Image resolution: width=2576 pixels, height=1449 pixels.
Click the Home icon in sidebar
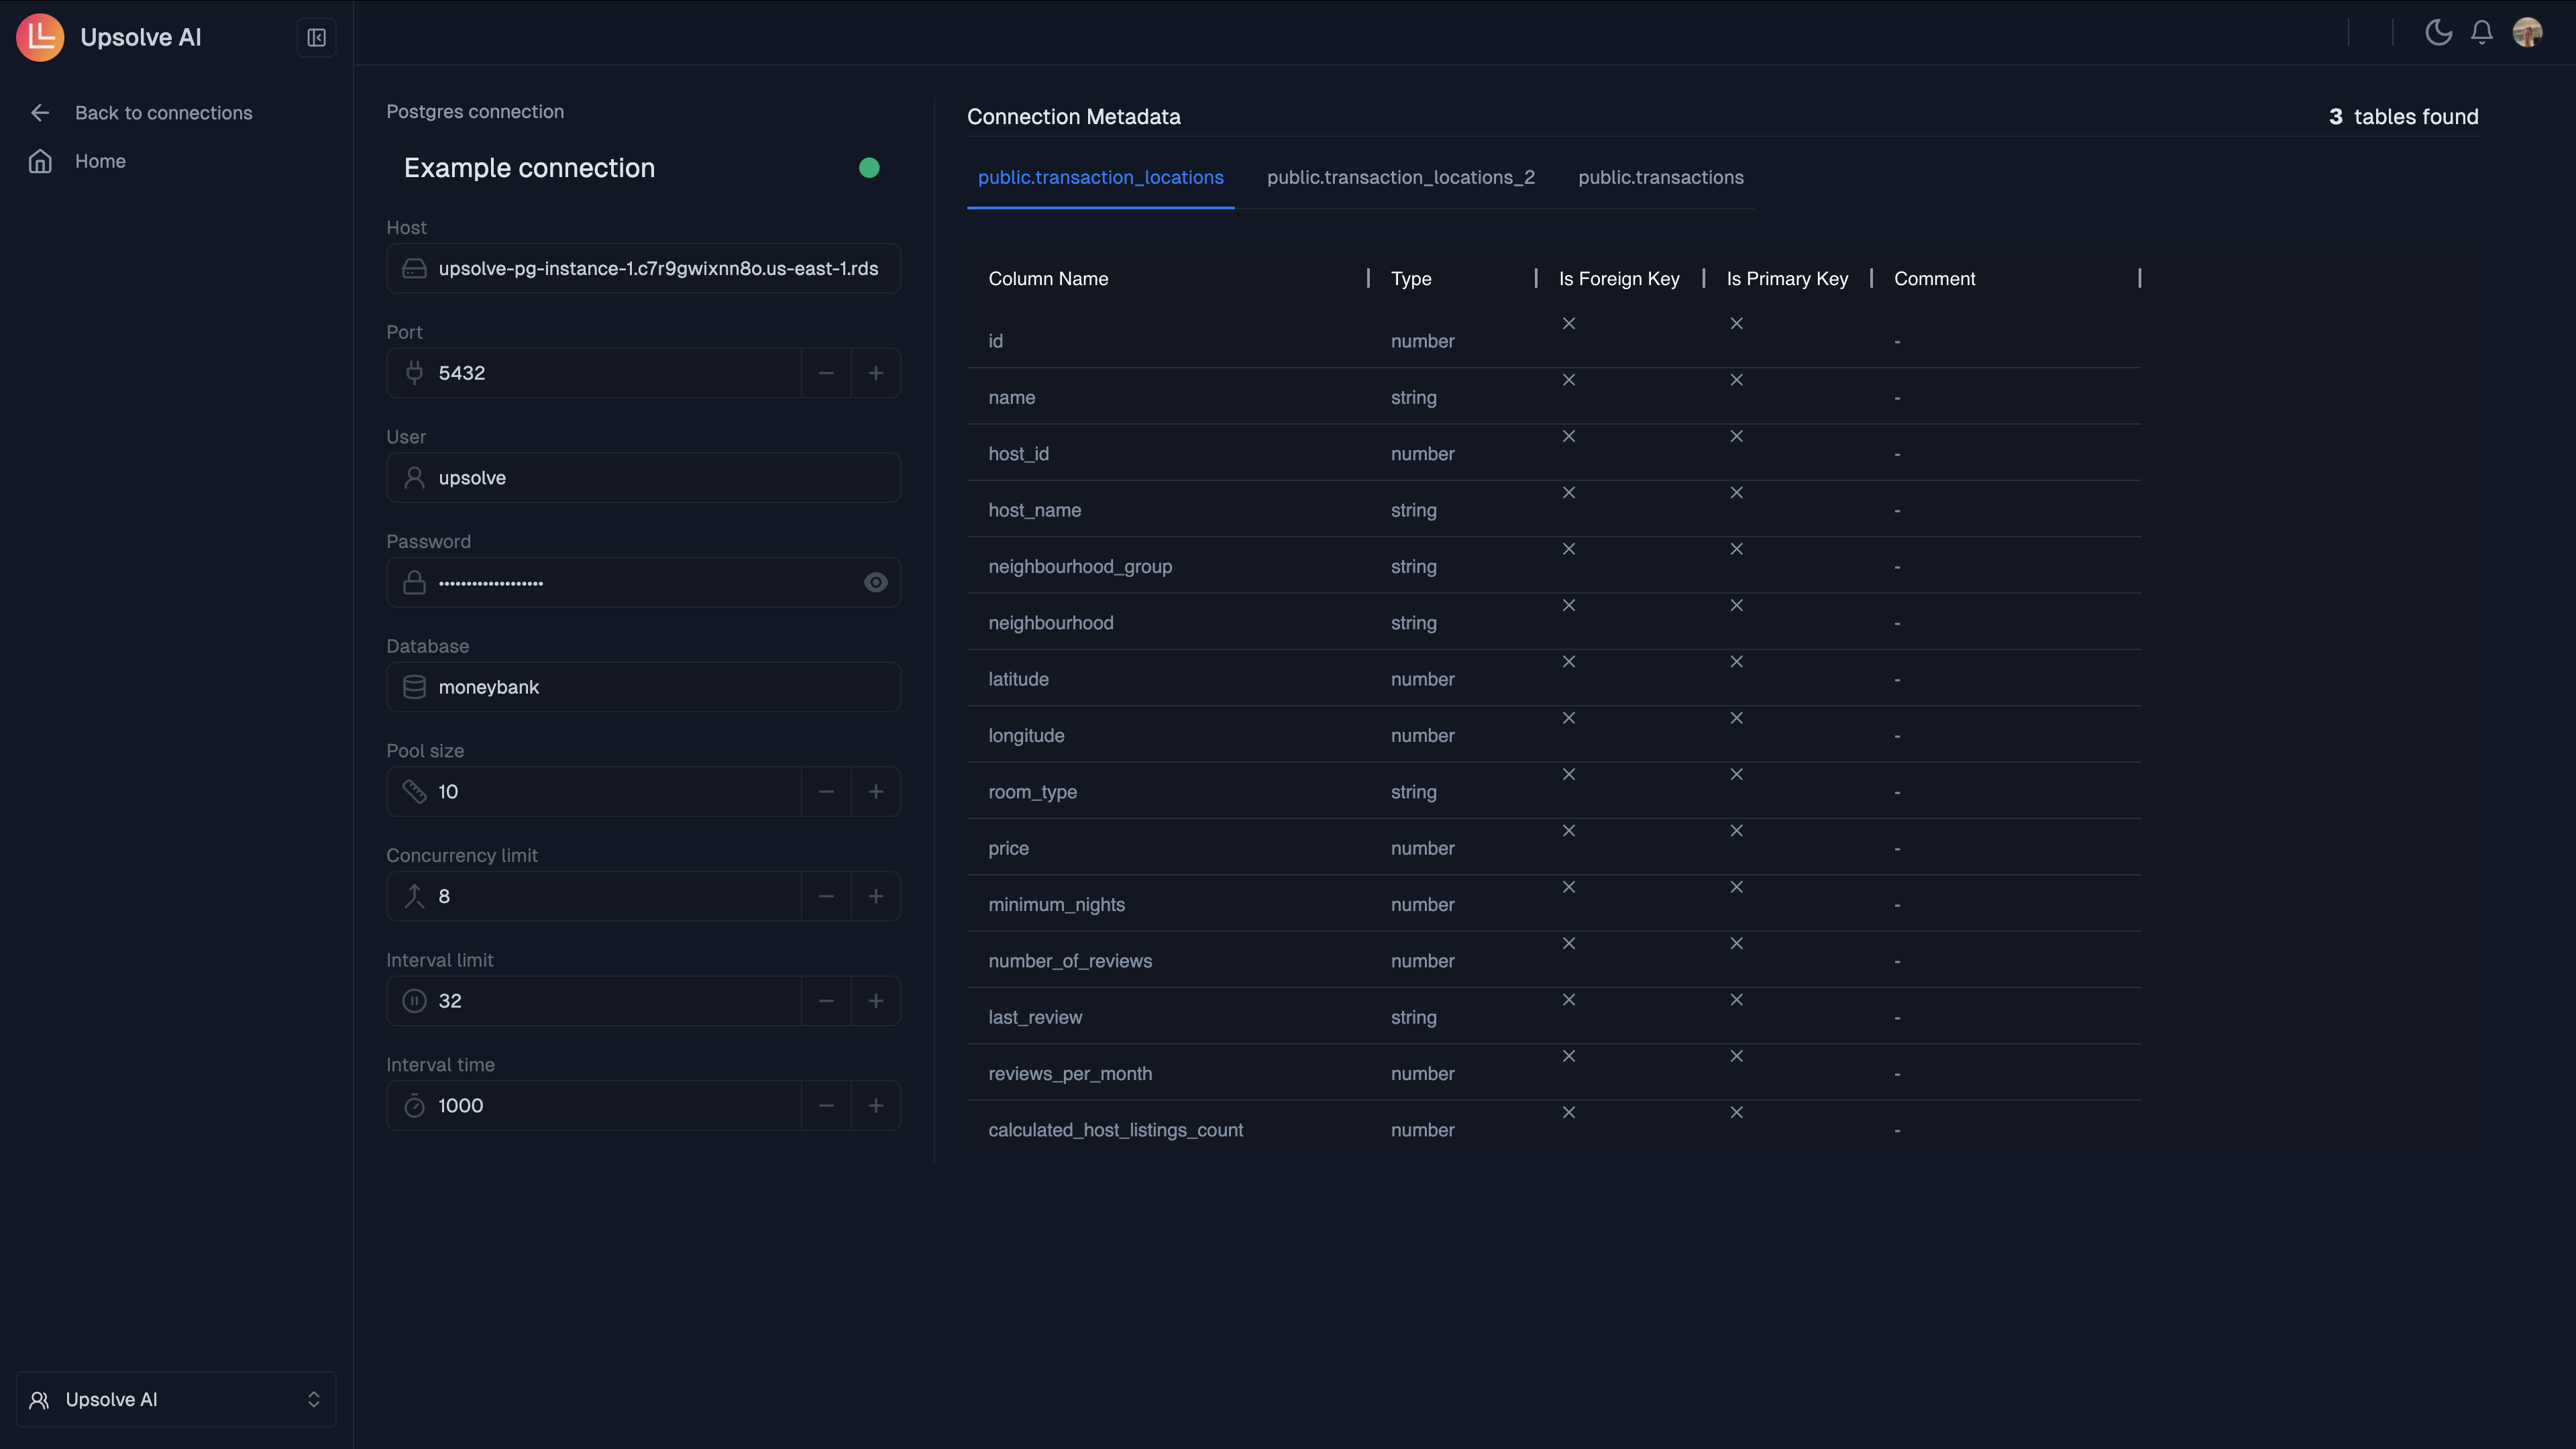[40, 161]
